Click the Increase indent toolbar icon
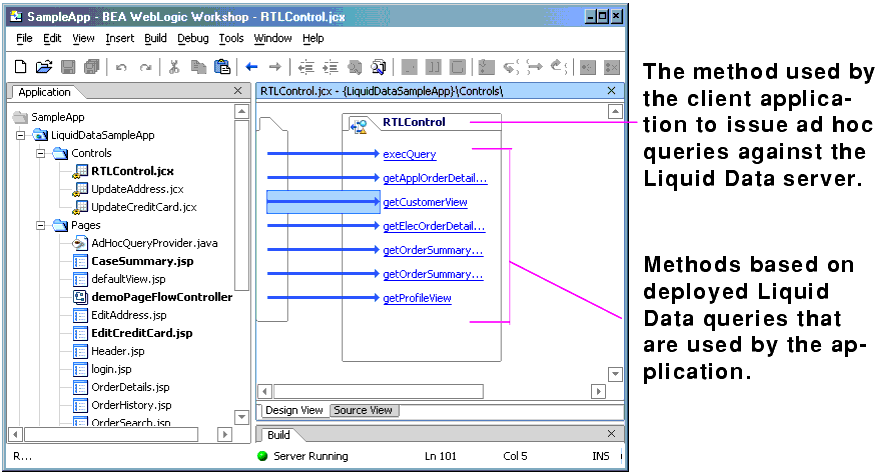886x474 pixels. click(x=331, y=68)
